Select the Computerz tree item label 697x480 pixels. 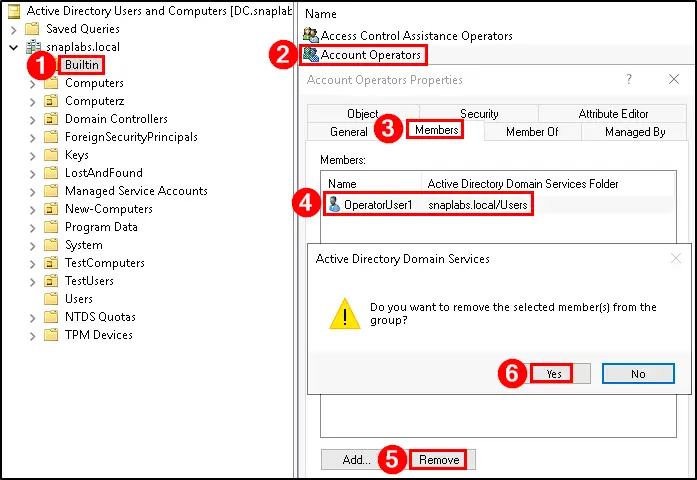tap(95, 101)
